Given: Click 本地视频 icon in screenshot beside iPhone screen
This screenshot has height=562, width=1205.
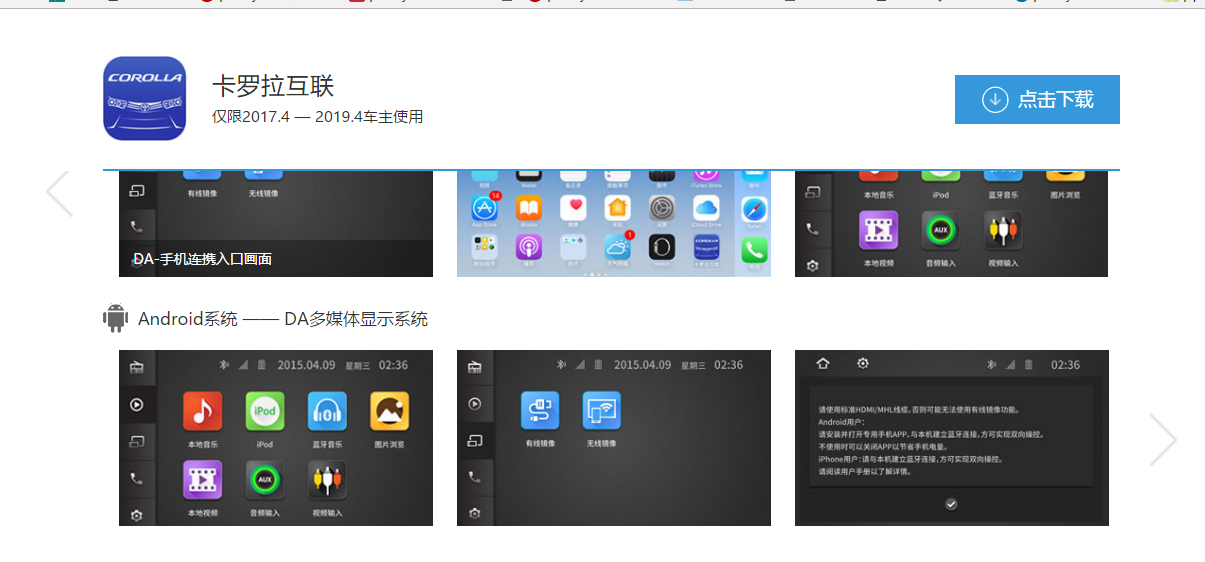Looking at the screenshot, I should tap(878, 231).
